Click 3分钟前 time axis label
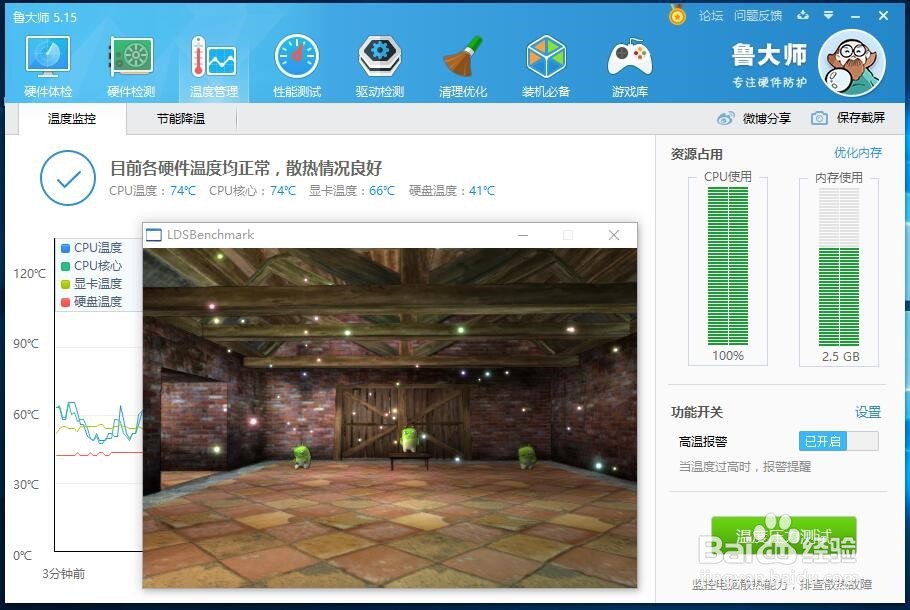The width and height of the screenshot is (910, 610). pos(64,574)
